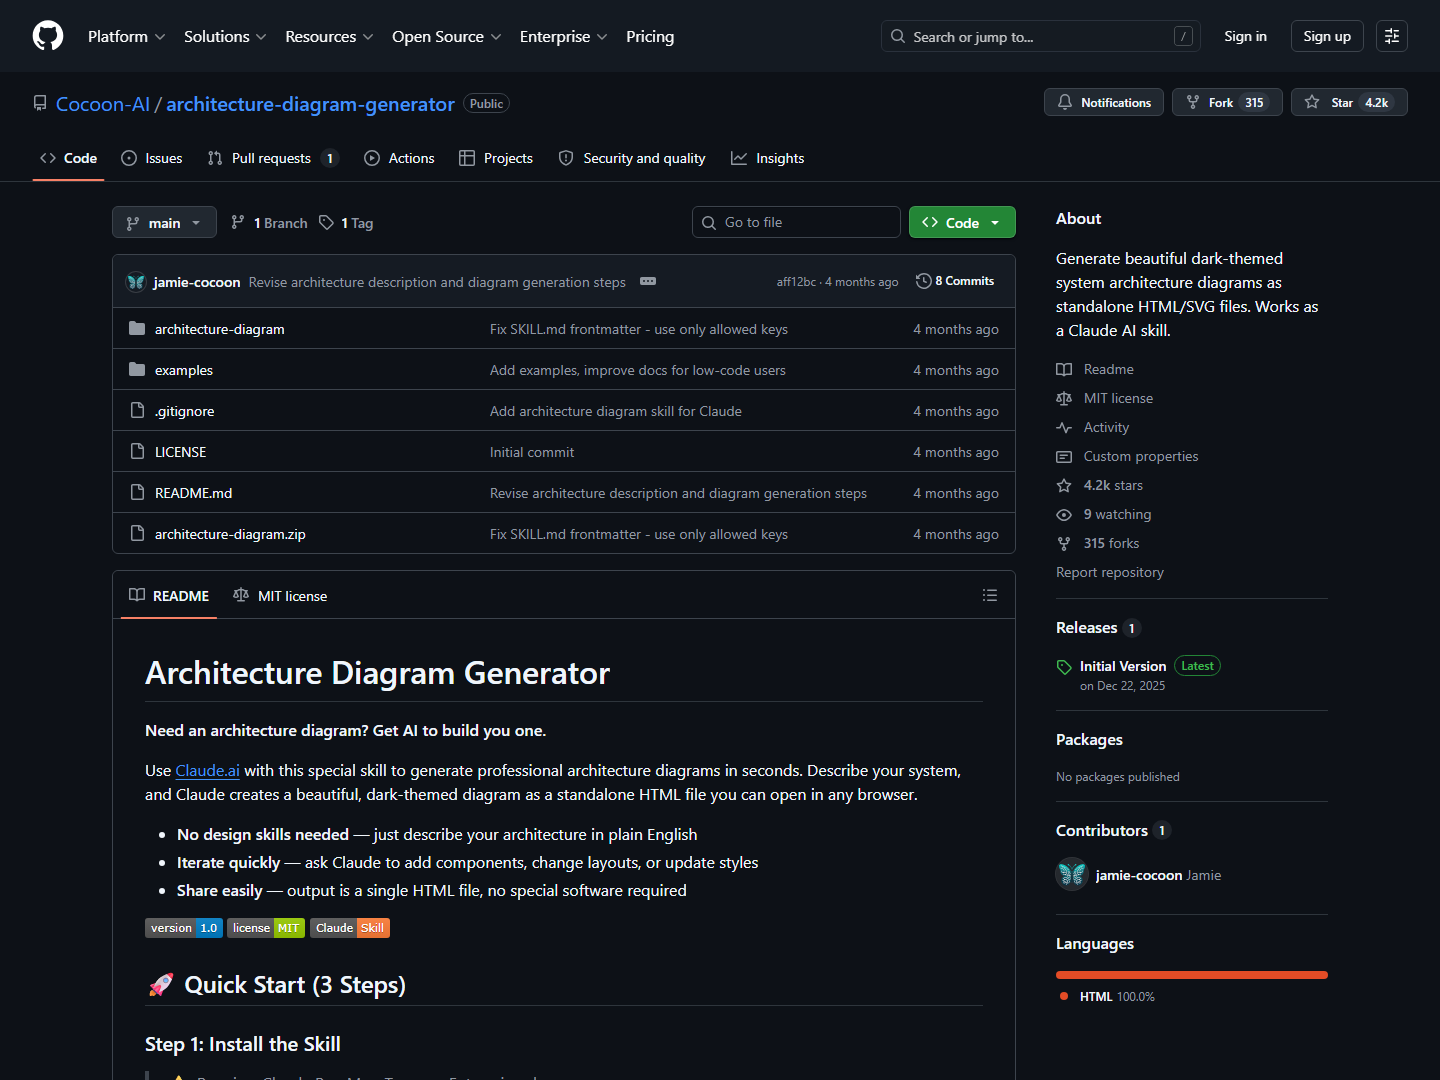Open the aff12bc commit hash link

[x=796, y=282]
